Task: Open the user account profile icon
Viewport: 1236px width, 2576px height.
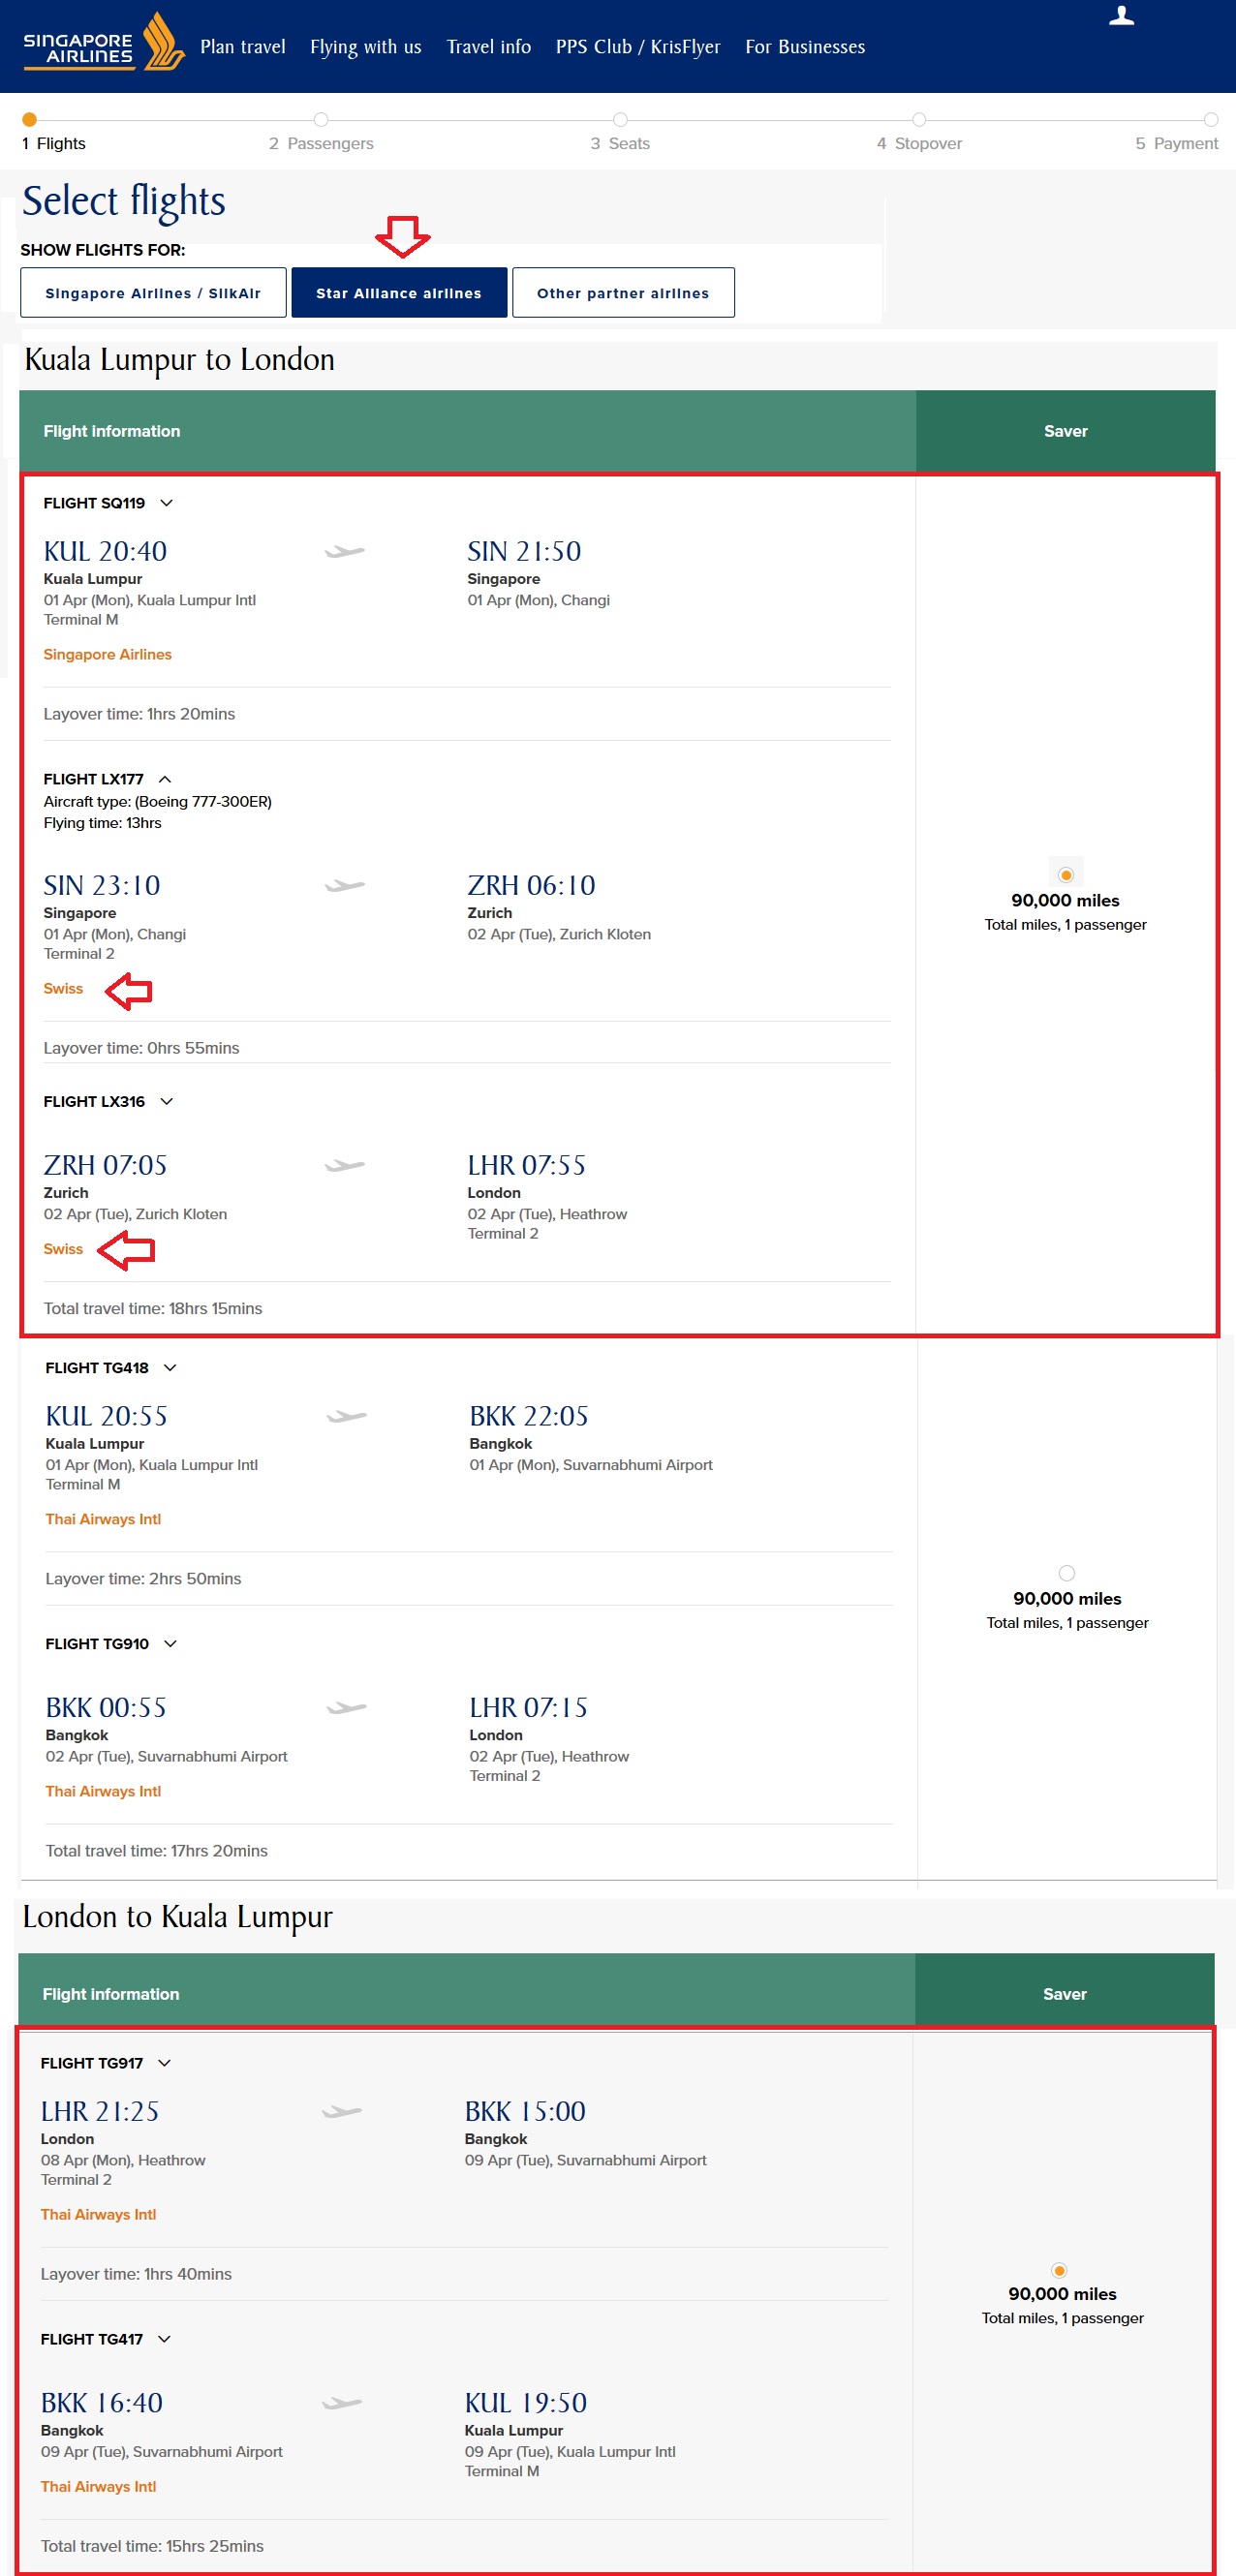Action: point(1121,16)
